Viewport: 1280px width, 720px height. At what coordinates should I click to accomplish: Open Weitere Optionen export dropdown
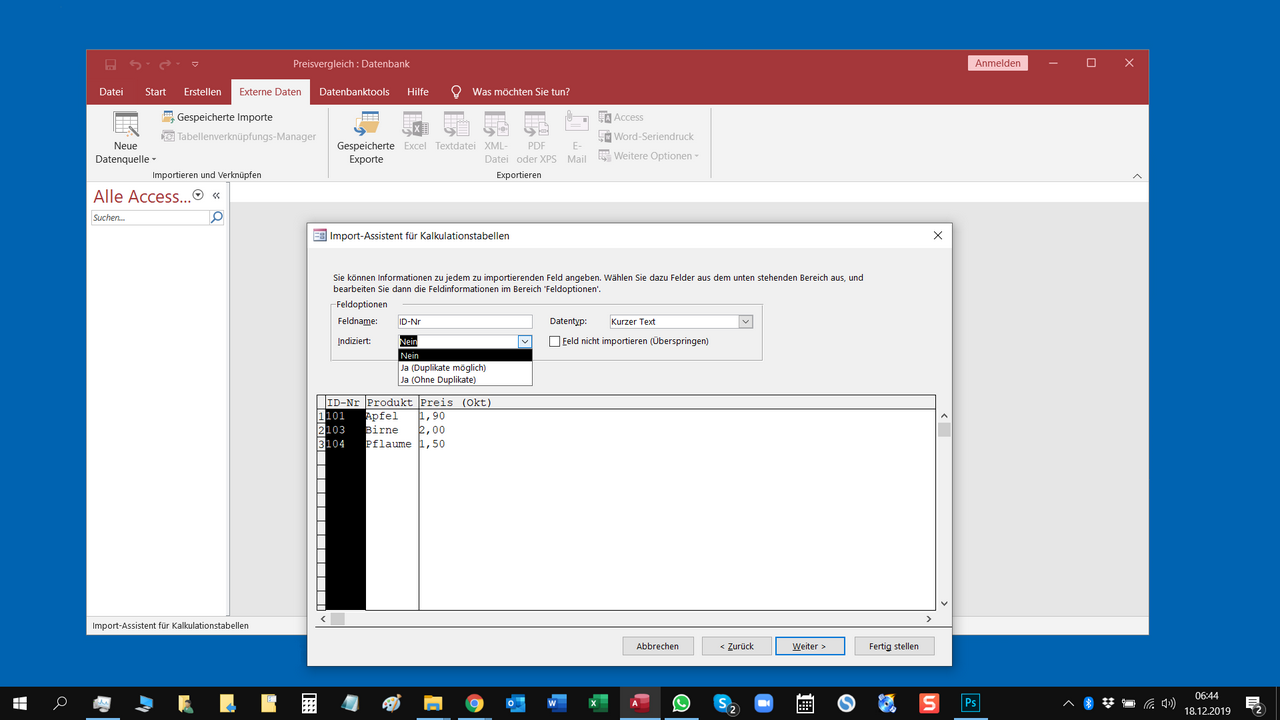click(649, 155)
